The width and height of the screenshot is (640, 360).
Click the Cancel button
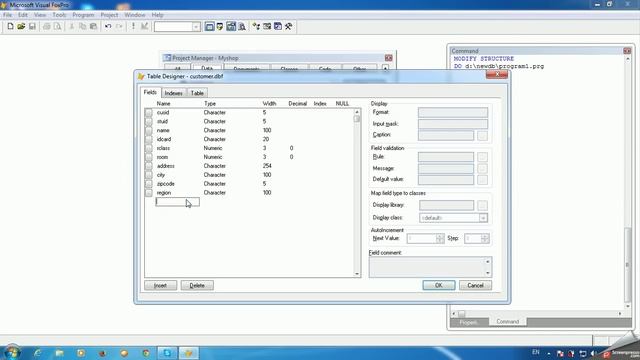point(476,285)
